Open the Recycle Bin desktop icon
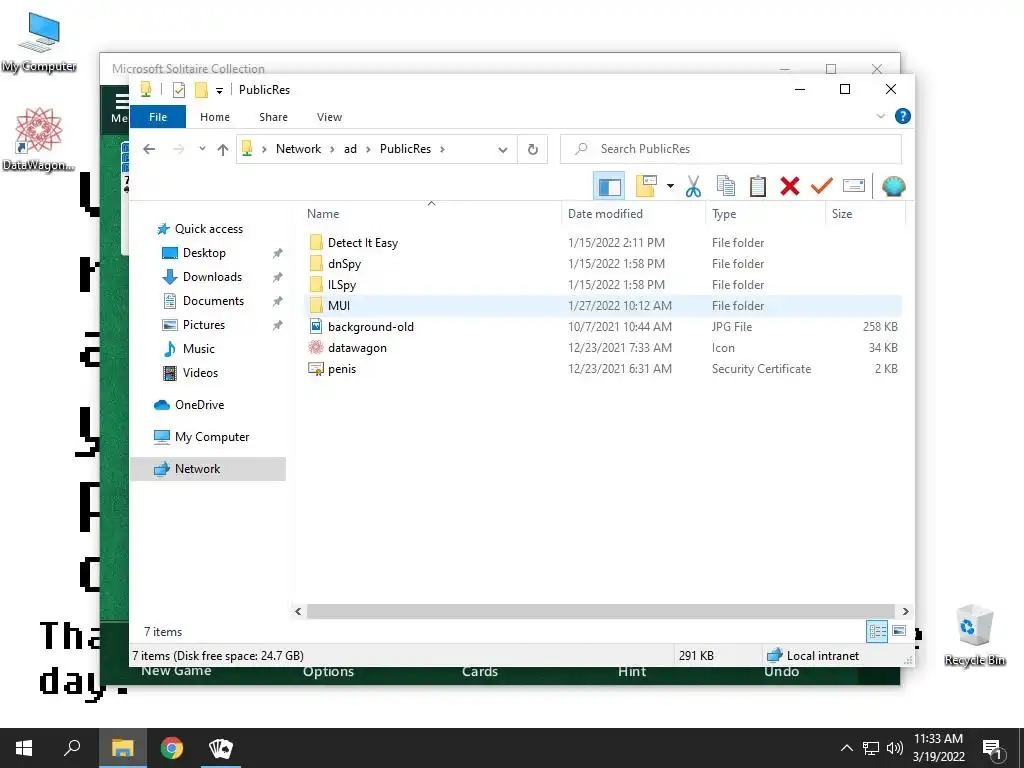This screenshot has height=768, width=1024. pos(974,635)
